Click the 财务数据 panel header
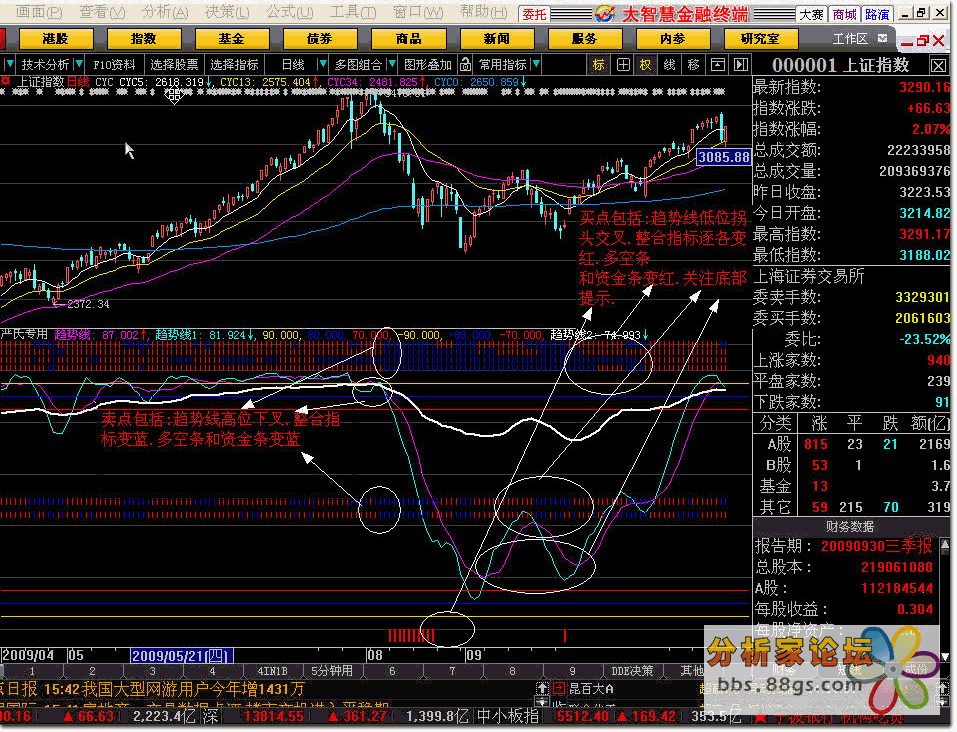 (x=850, y=526)
